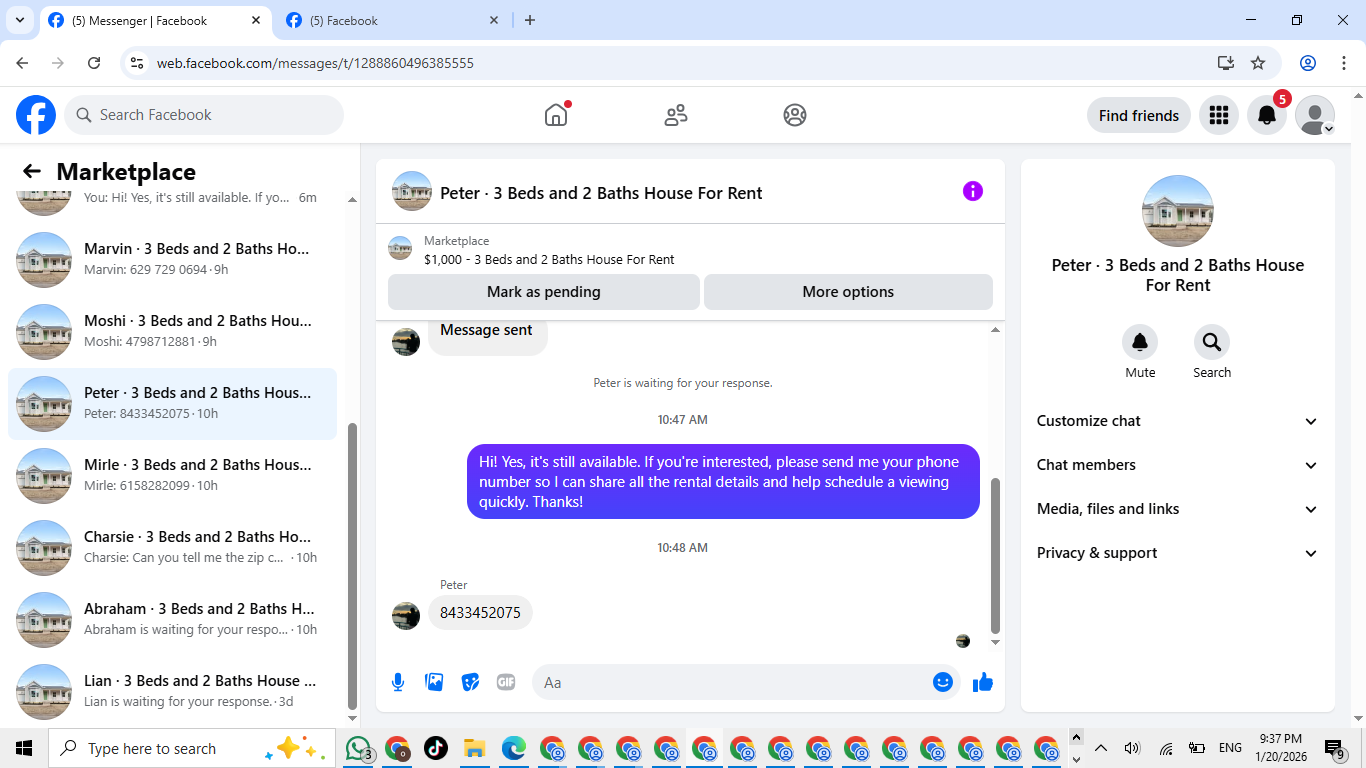This screenshot has width=1366, height=768.
Task: Open the Friends icon in top navigation
Action: 676,115
